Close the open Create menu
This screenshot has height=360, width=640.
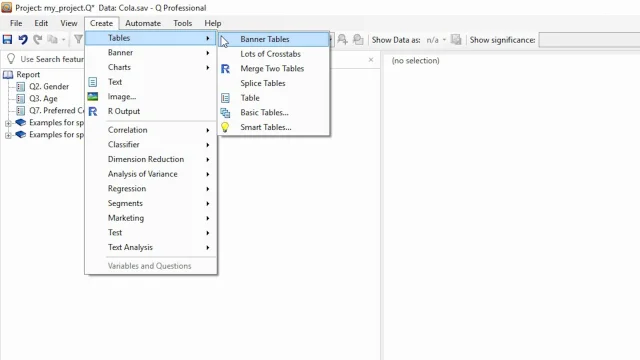point(101,23)
